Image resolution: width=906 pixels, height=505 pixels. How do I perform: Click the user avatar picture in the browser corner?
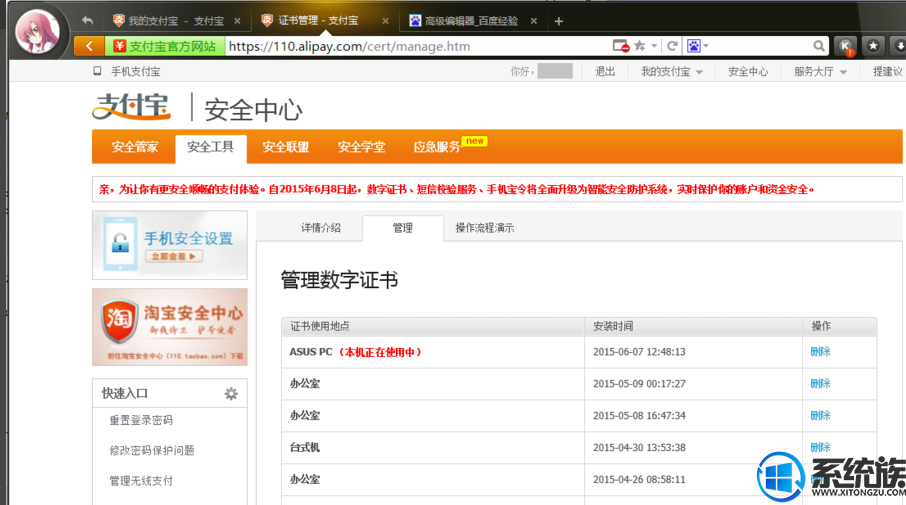click(37, 31)
